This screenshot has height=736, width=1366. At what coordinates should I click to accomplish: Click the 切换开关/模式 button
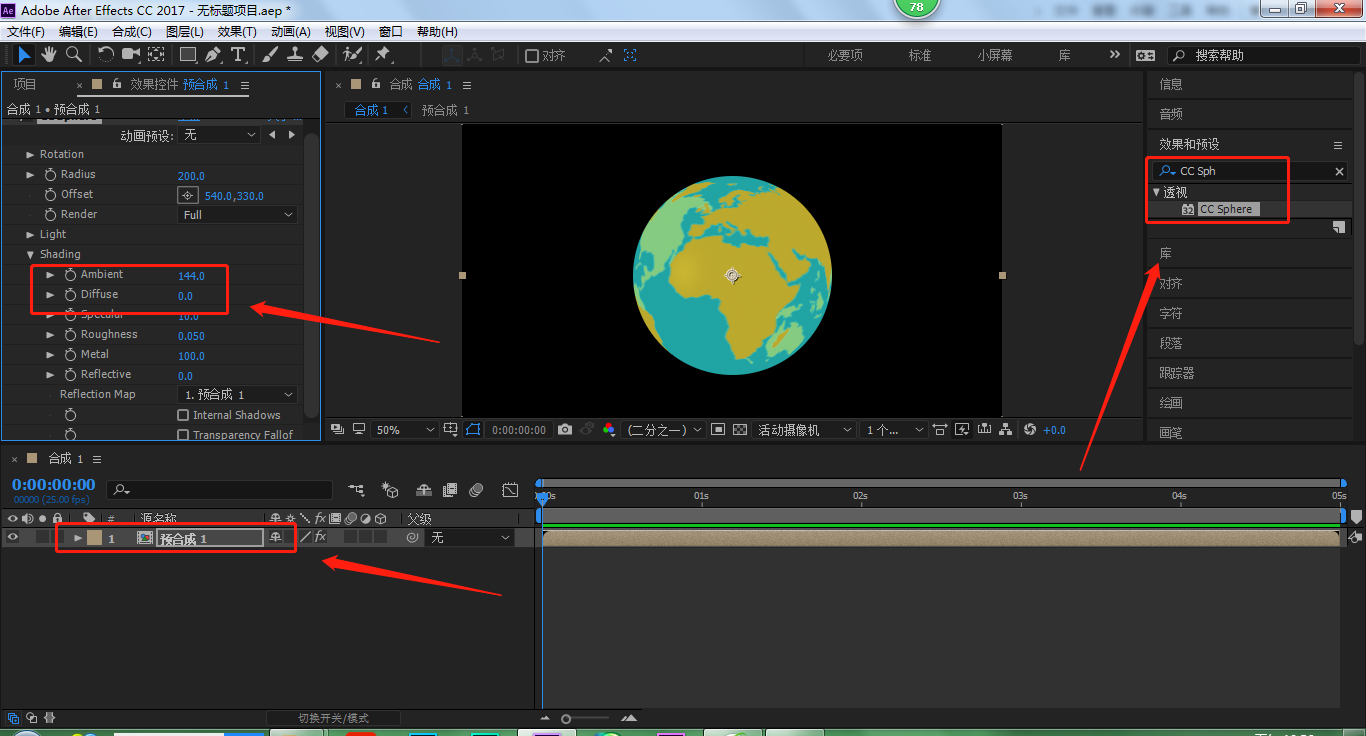point(333,718)
